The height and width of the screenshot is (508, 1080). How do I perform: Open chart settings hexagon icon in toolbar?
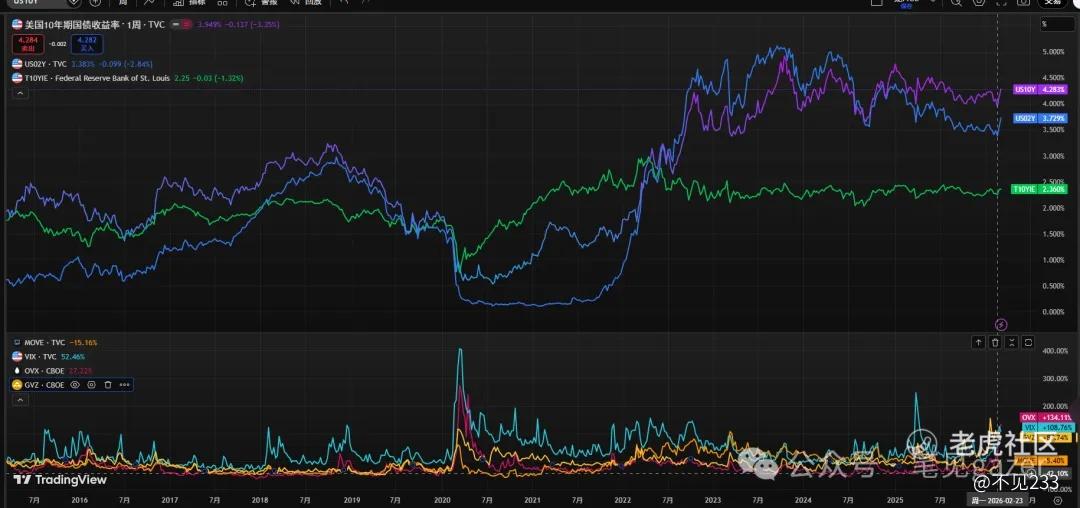(x=979, y=3)
